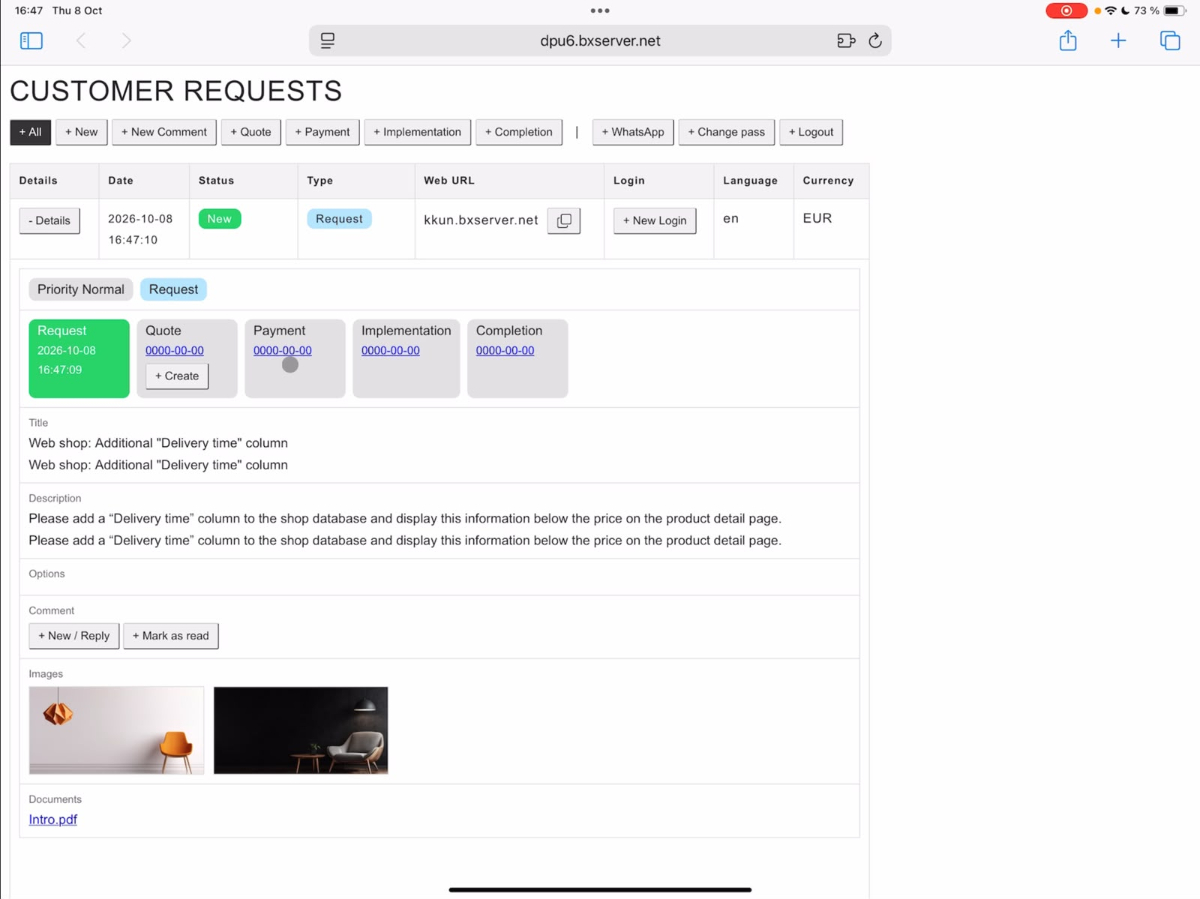The image size is (1200, 899).
Task: Open Safari sidebar panel icon
Action: tap(31, 41)
